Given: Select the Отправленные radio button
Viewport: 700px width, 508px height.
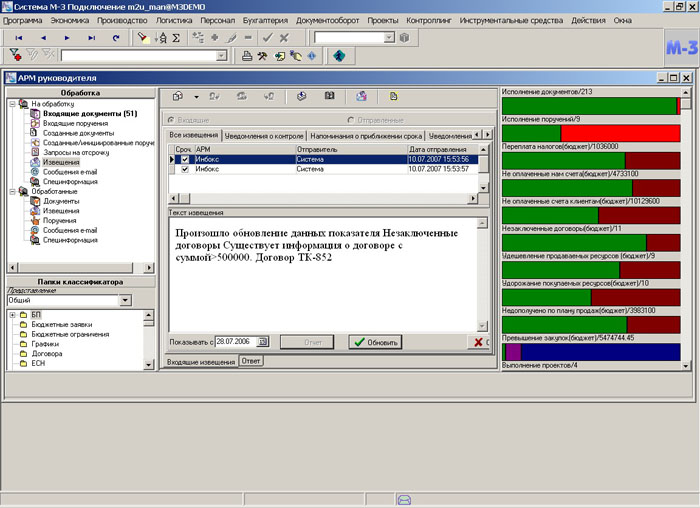Looking at the screenshot, I should pos(351,120).
